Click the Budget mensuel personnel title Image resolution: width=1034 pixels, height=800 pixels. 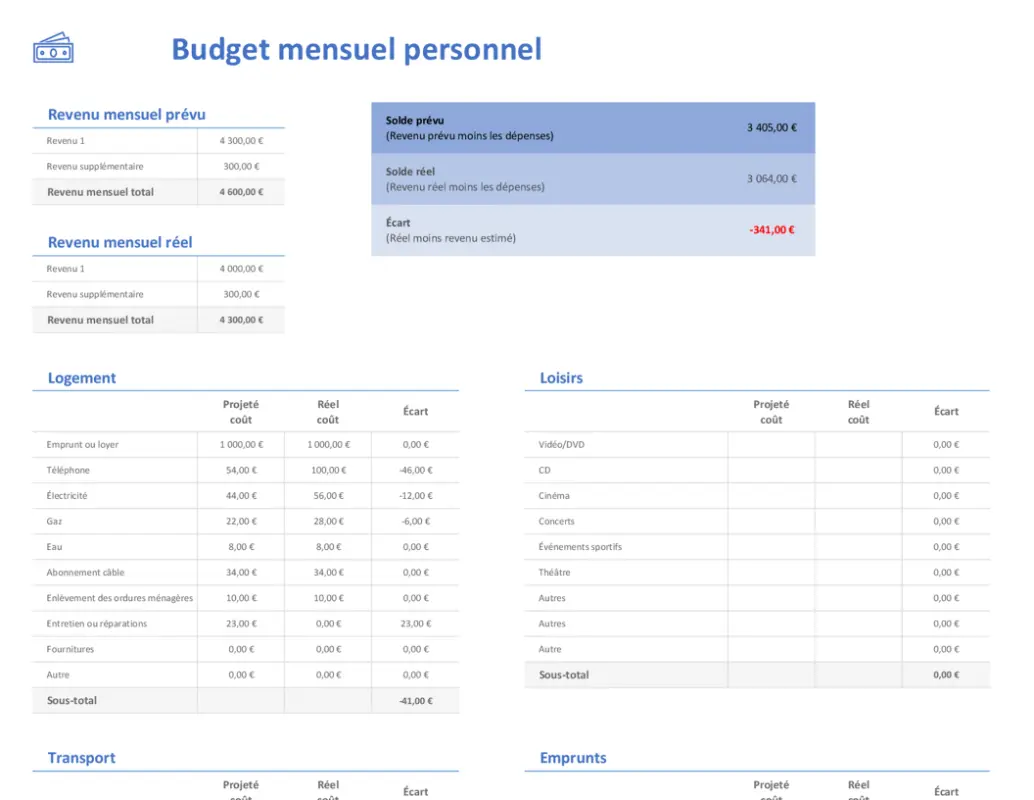point(357,48)
